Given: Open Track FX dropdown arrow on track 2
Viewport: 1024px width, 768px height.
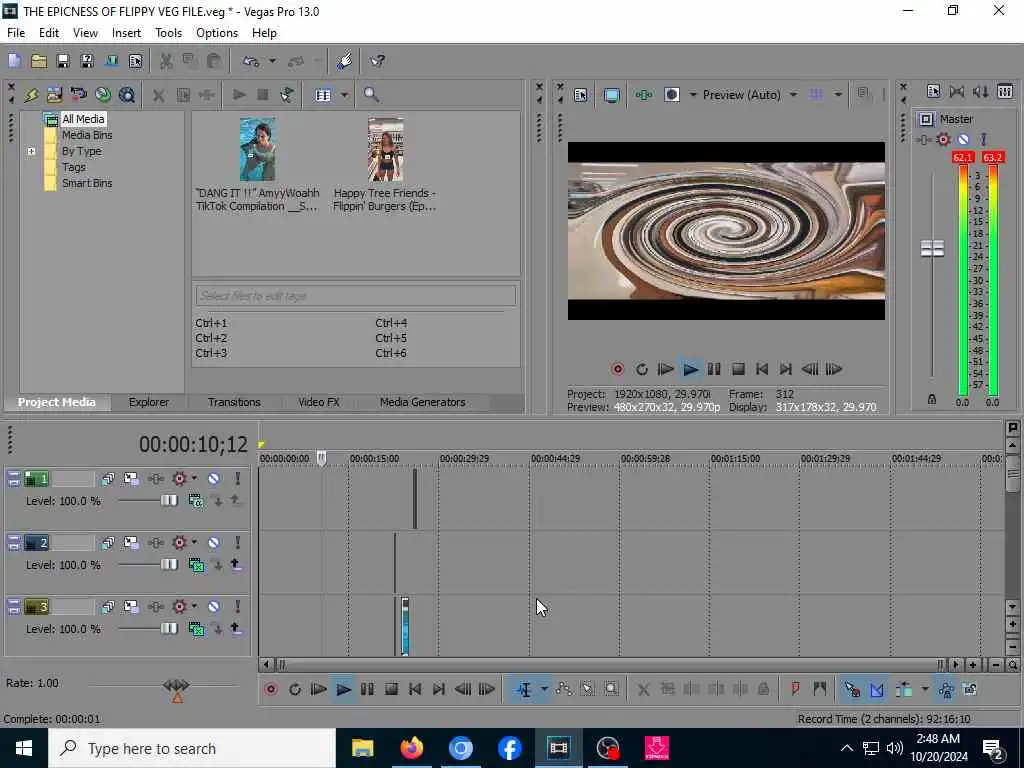Looking at the screenshot, I should pos(194,543).
